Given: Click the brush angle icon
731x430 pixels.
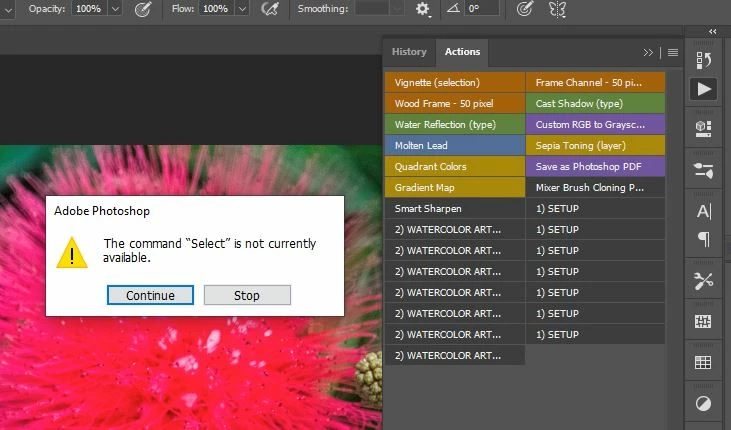Looking at the screenshot, I should tap(453, 8).
